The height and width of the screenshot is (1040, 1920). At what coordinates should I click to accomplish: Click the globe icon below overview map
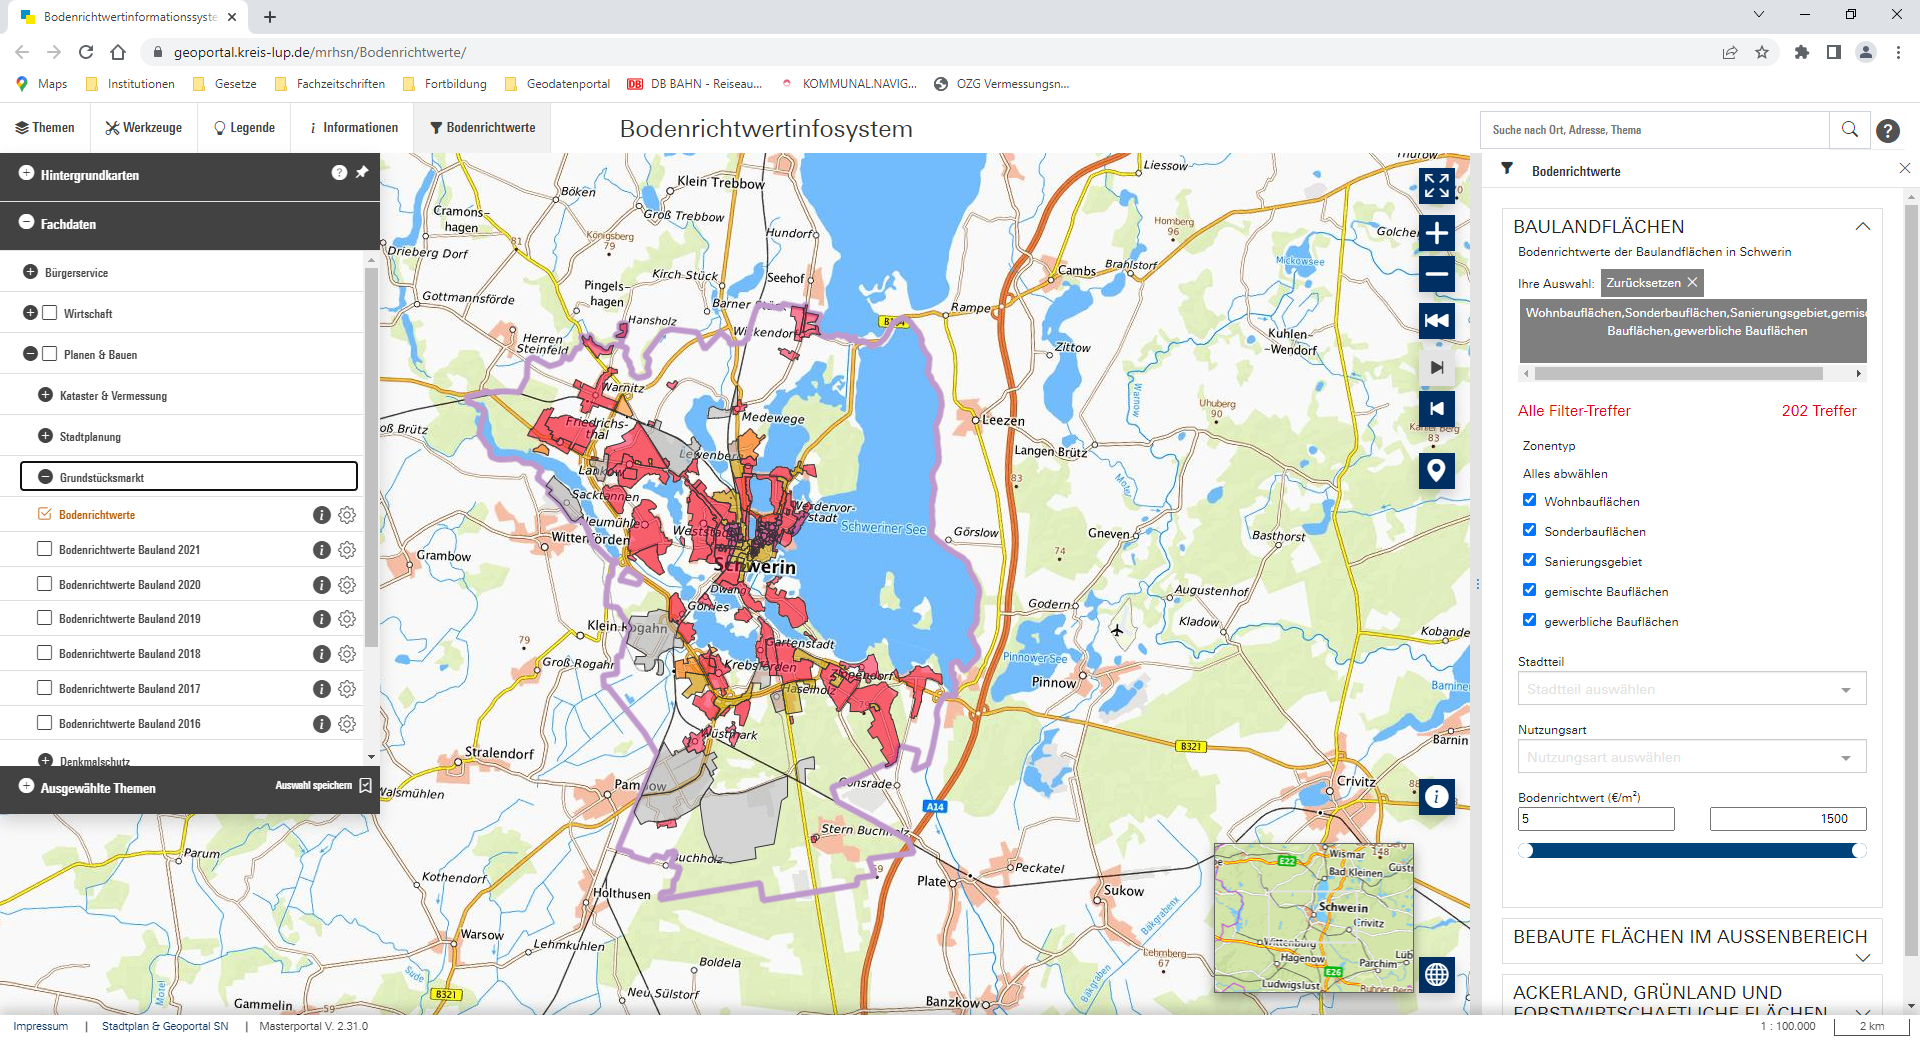[x=1437, y=974]
